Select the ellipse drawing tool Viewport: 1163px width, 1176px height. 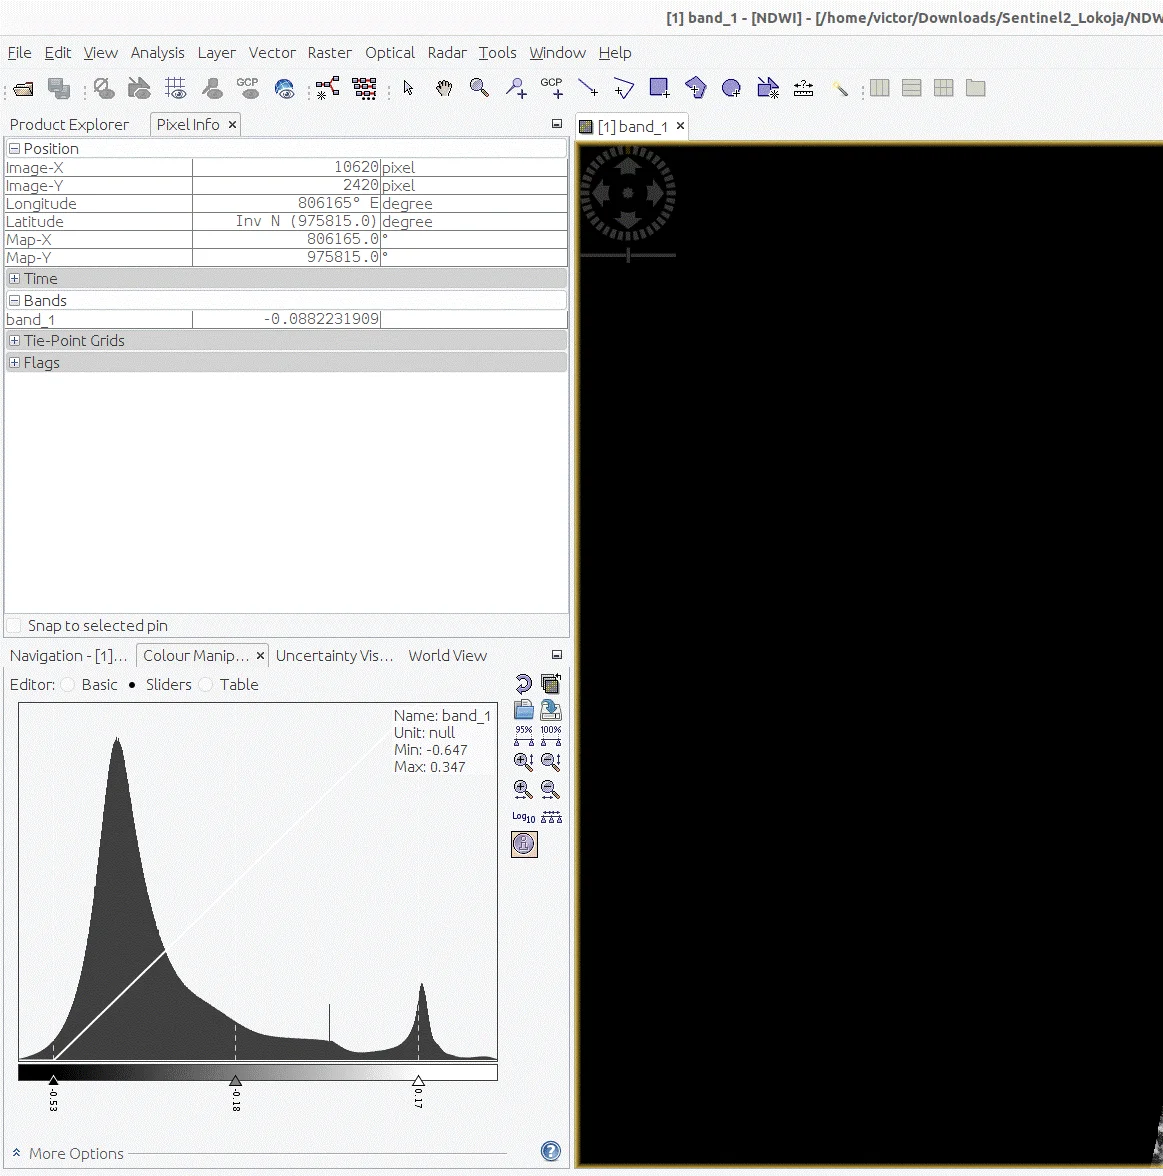pyautogui.click(x=731, y=88)
